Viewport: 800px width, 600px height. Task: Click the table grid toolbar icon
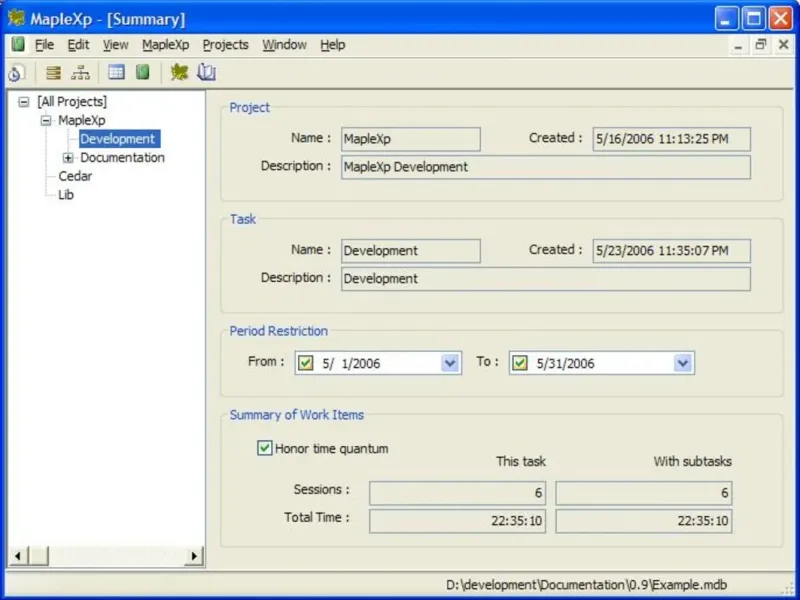tap(117, 72)
